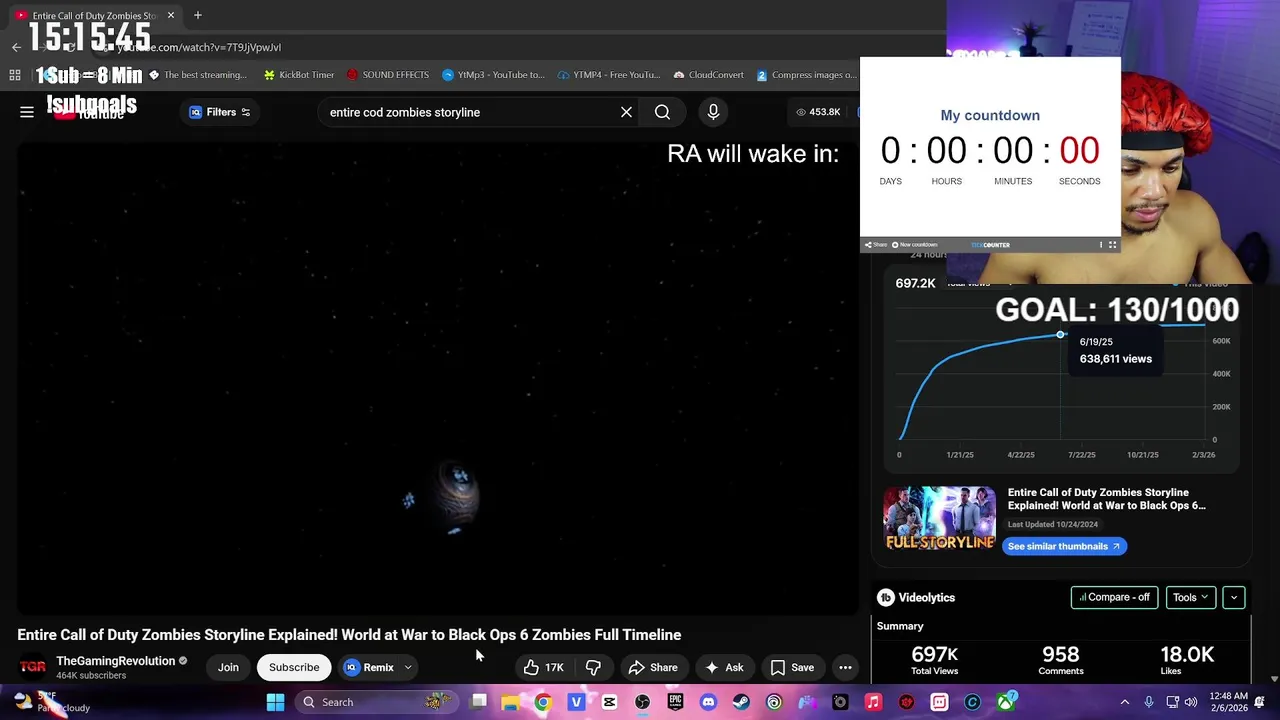Open CapCut from the taskbar
This screenshot has height=720, width=1280.
tap(609, 702)
